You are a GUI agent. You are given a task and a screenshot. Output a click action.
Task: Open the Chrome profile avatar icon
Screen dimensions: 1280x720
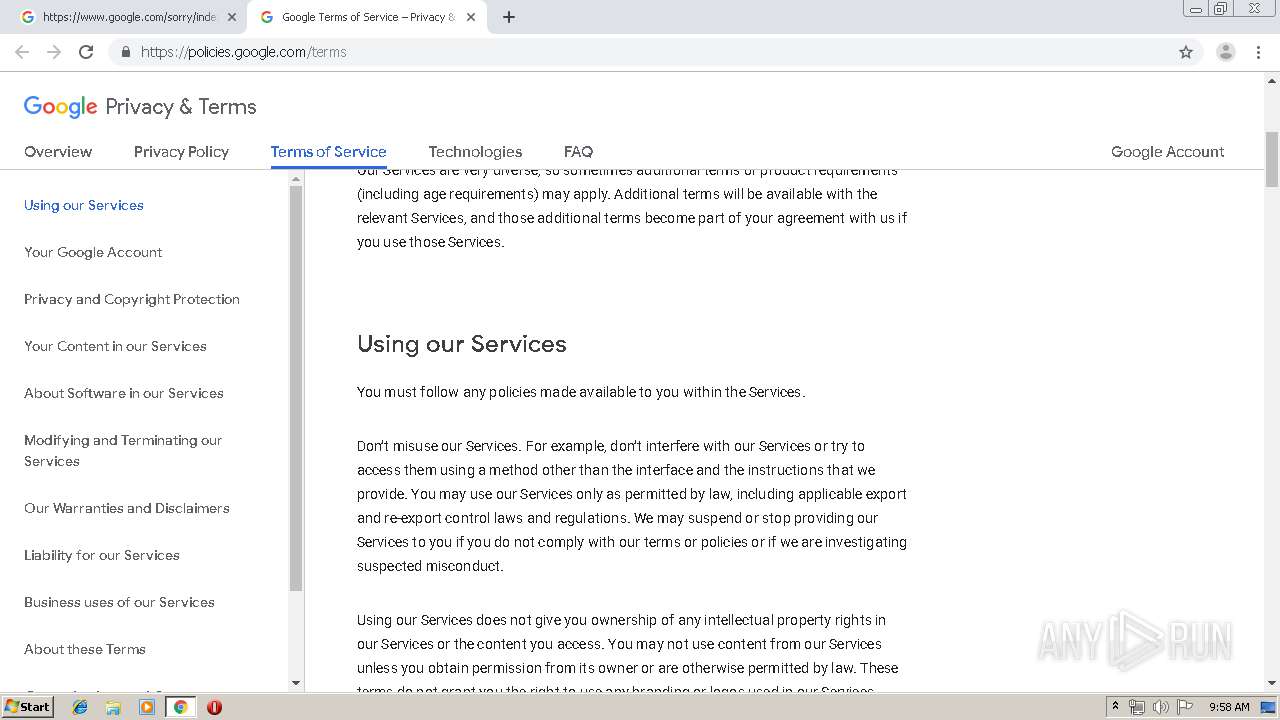(1226, 52)
